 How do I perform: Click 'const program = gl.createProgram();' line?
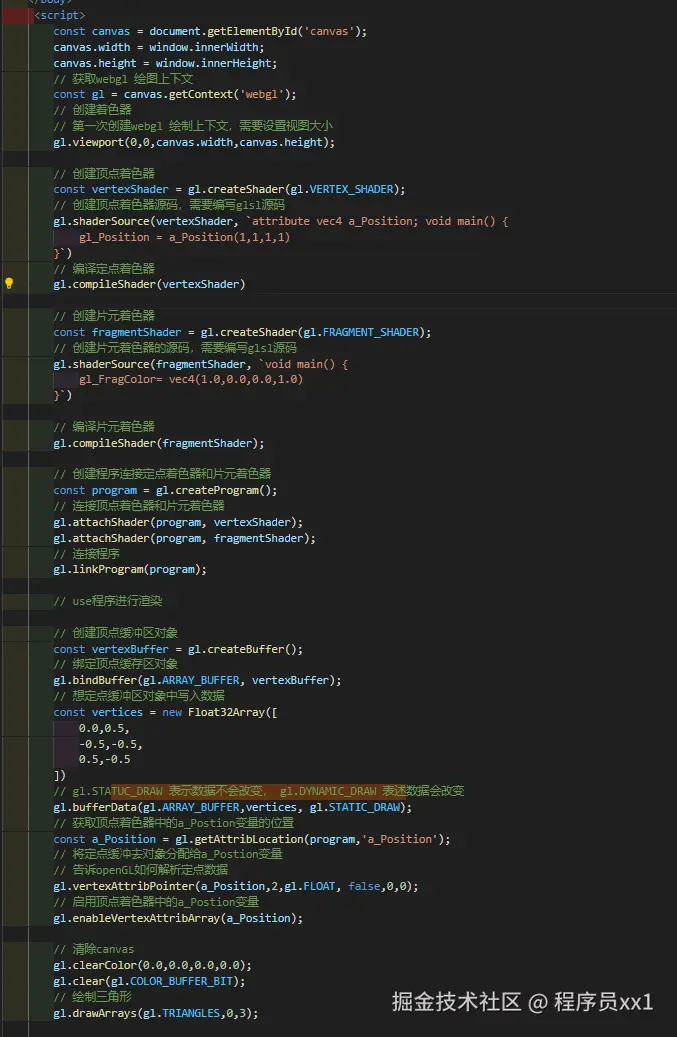click(x=165, y=490)
